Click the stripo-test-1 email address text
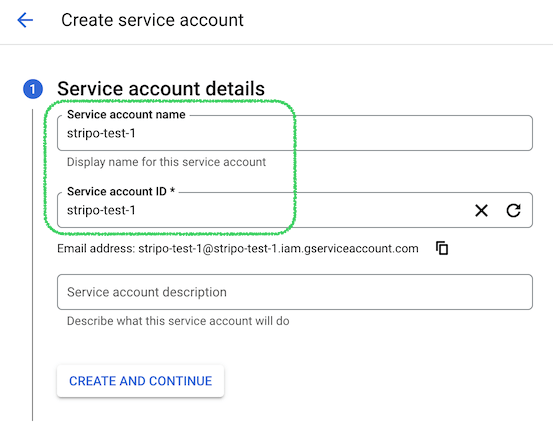Image resolution: width=553 pixels, height=427 pixels. (x=278, y=249)
